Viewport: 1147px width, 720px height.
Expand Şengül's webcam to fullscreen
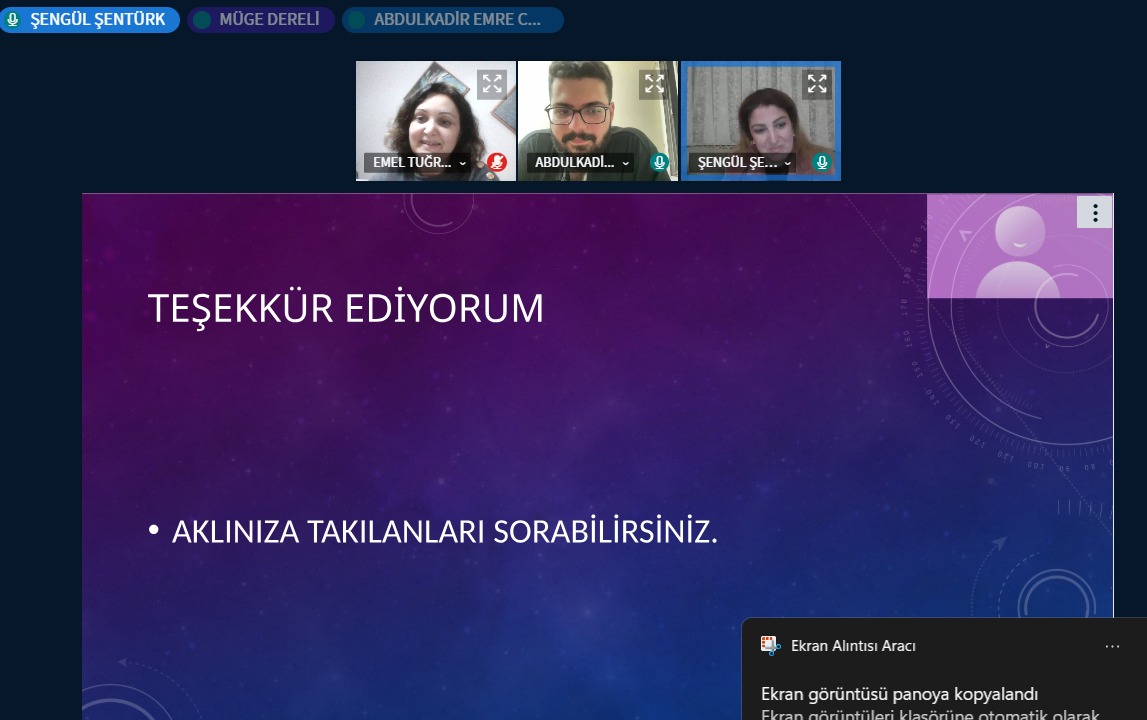click(x=817, y=84)
